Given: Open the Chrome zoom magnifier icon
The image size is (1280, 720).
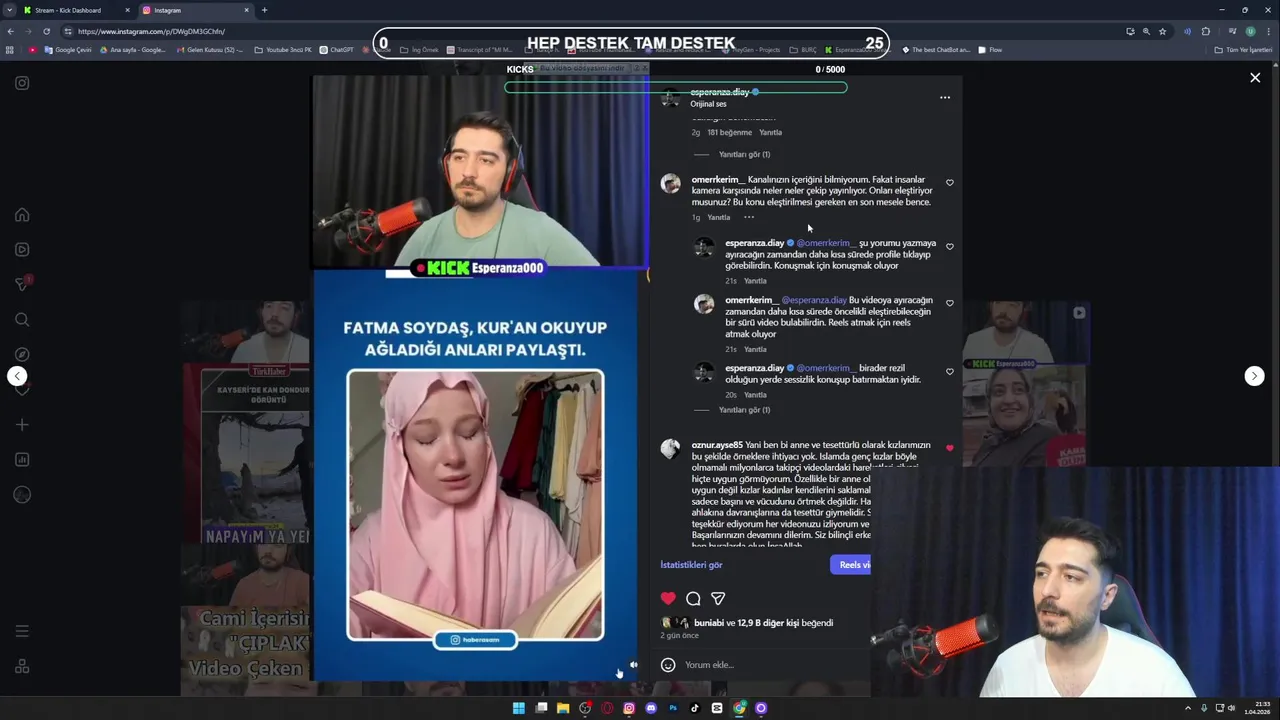Looking at the screenshot, I should (x=1146, y=31).
